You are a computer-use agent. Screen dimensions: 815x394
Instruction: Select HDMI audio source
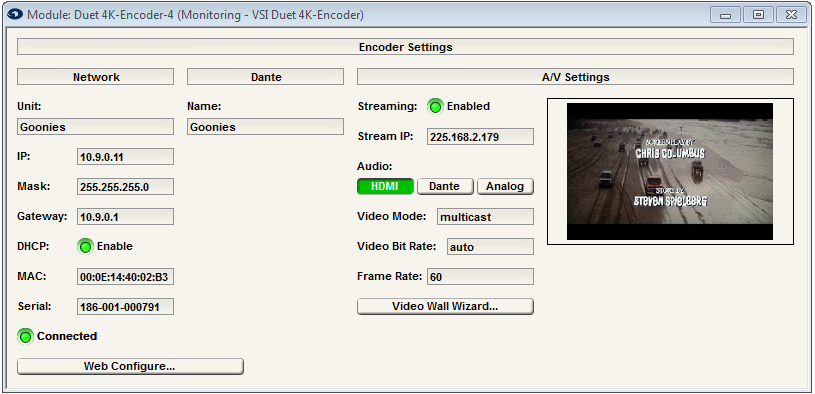click(385, 186)
